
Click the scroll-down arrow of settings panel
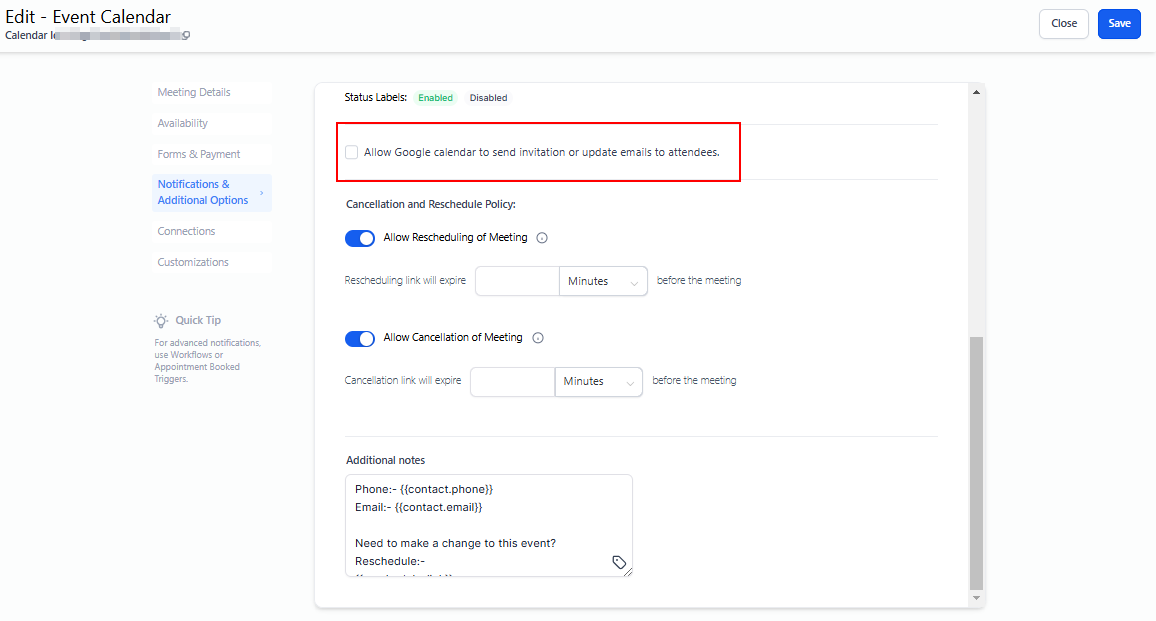(x=977, y=598)
